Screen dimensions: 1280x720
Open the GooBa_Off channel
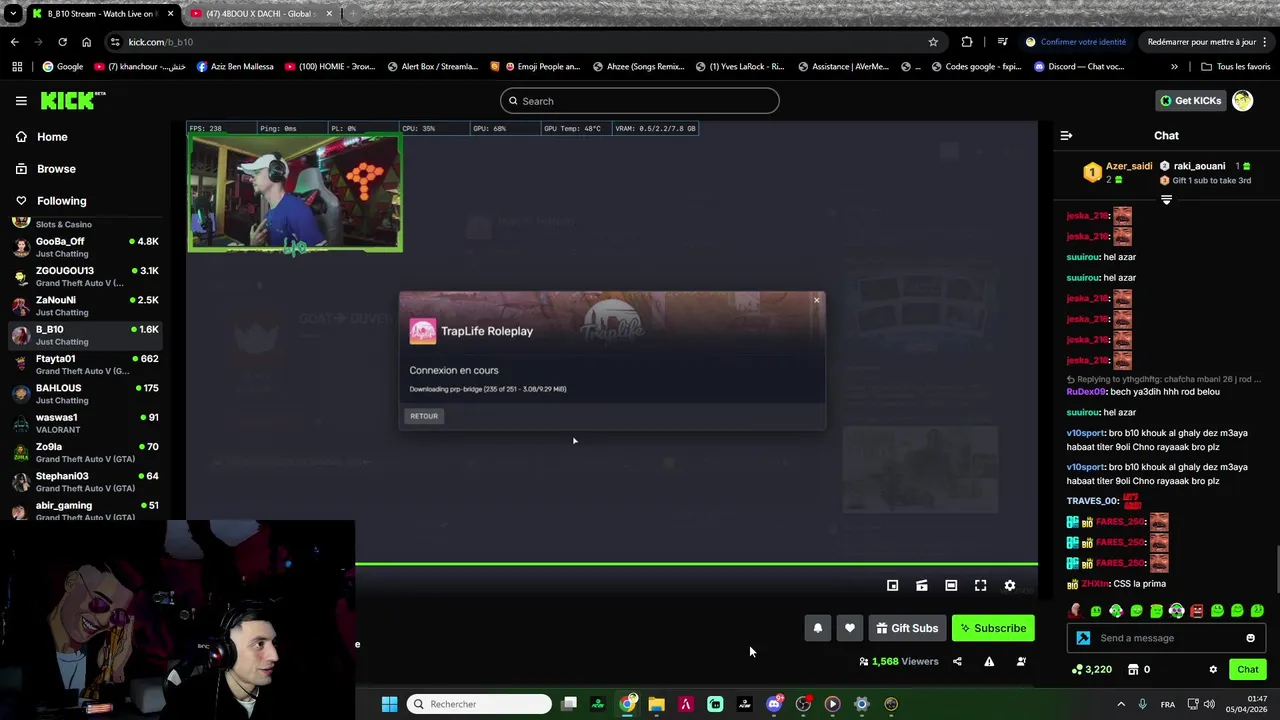tap(86, 247)
